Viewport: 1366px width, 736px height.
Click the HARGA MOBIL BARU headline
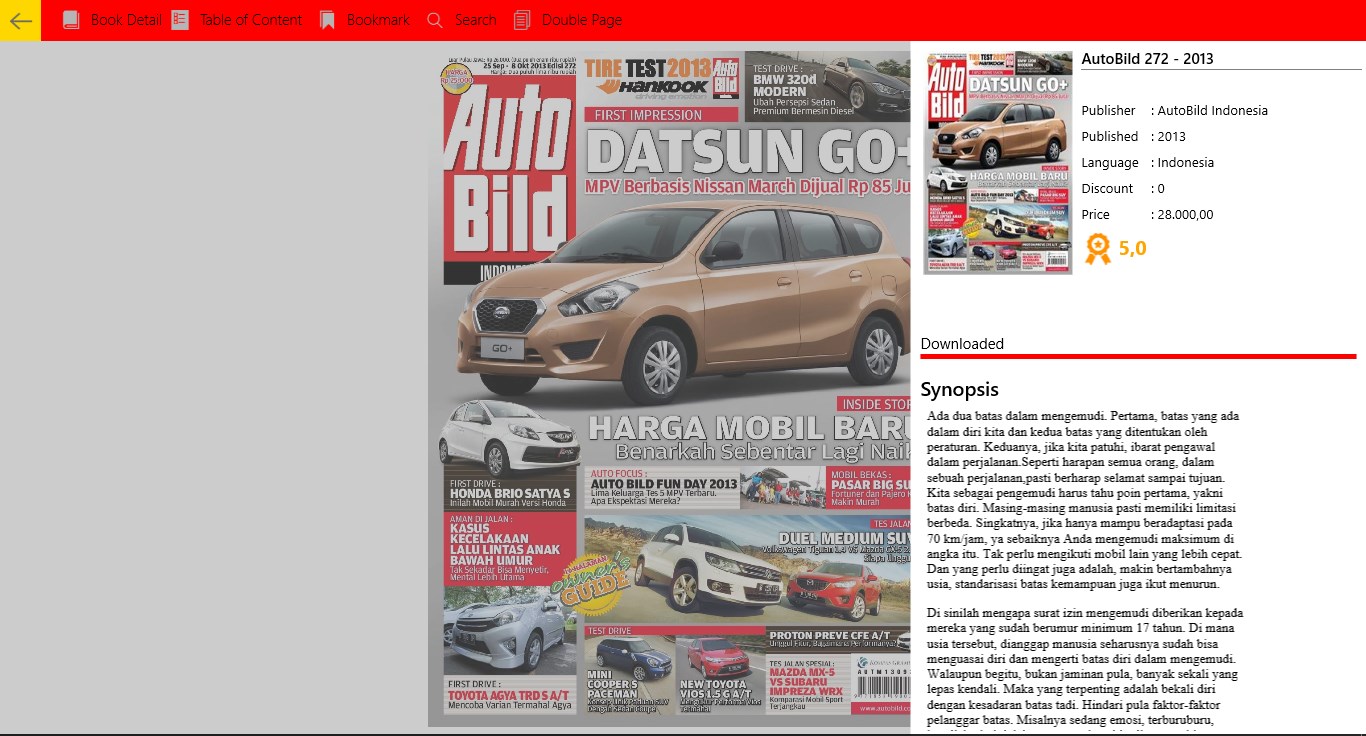click(749, 428)
